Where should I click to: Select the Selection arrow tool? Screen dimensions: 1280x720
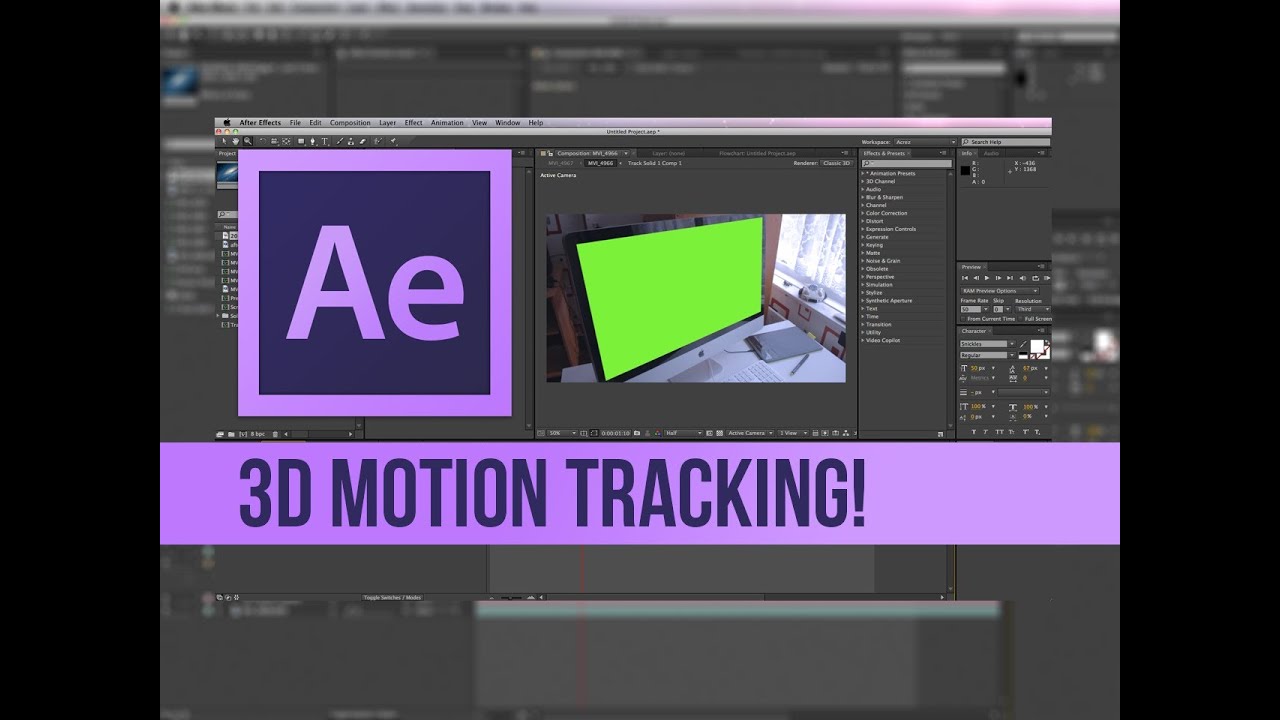[224, 141]
